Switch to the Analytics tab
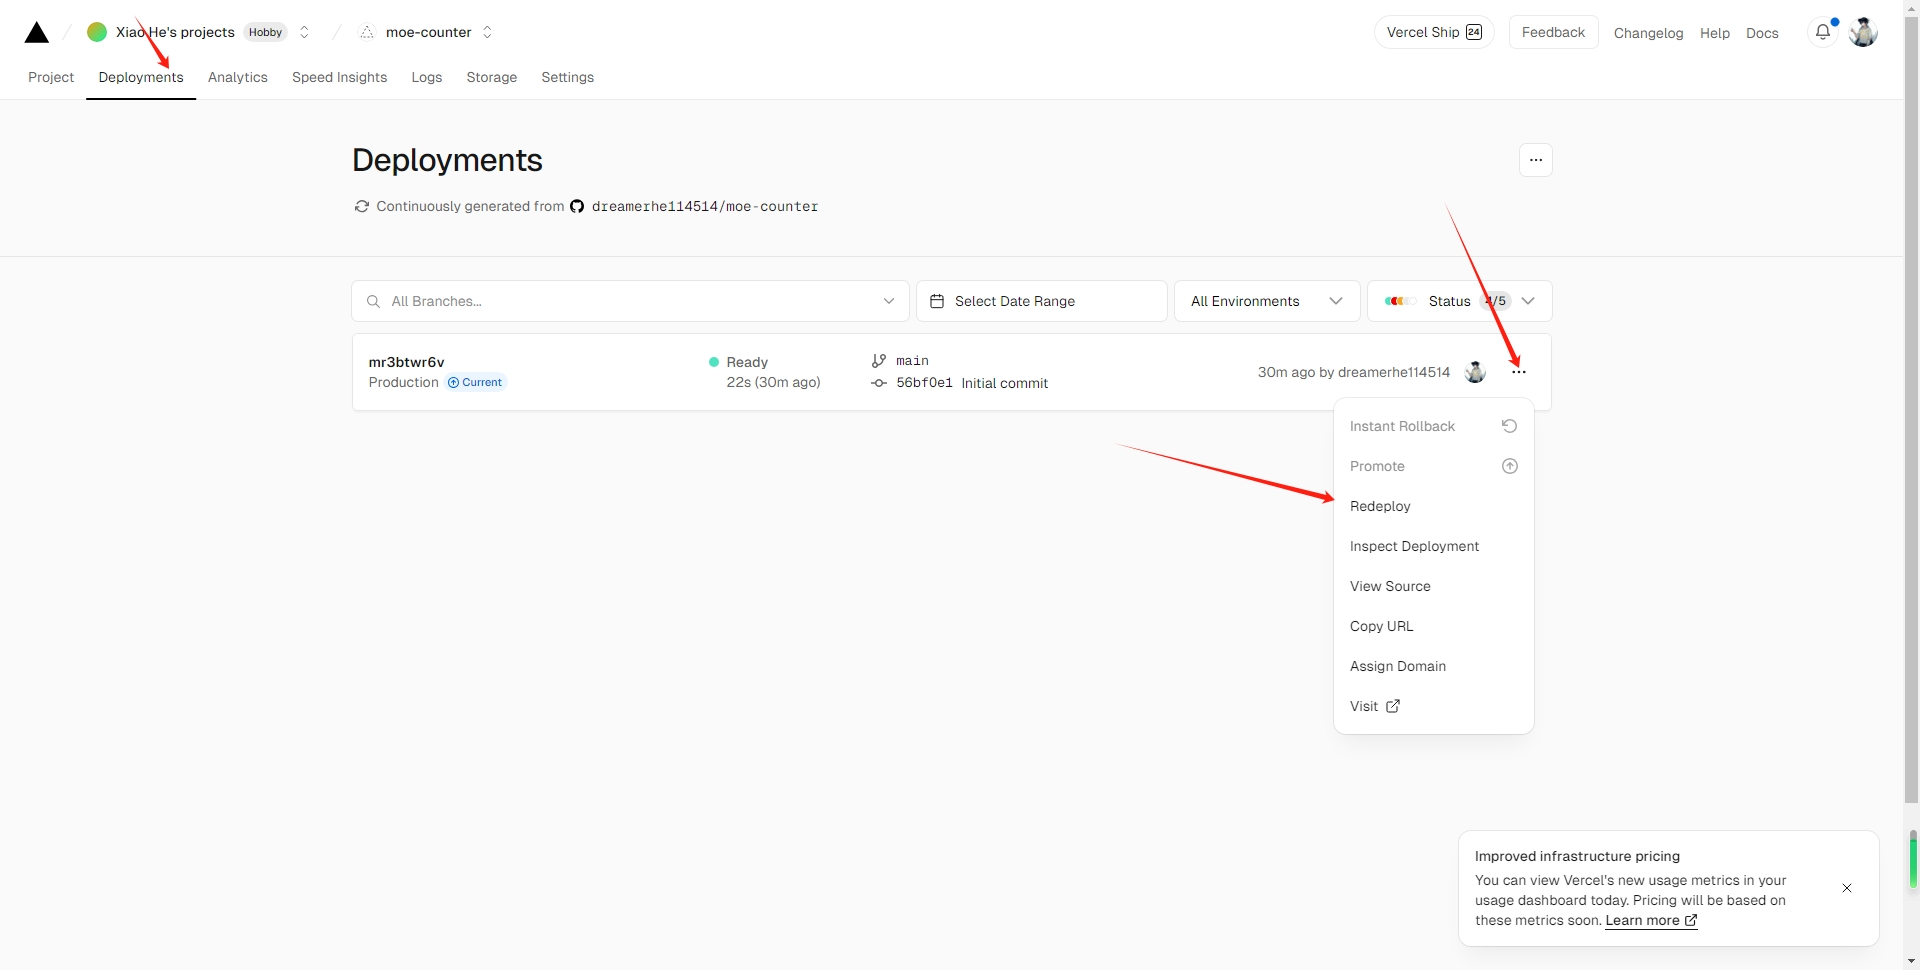 tap(238, 77)
